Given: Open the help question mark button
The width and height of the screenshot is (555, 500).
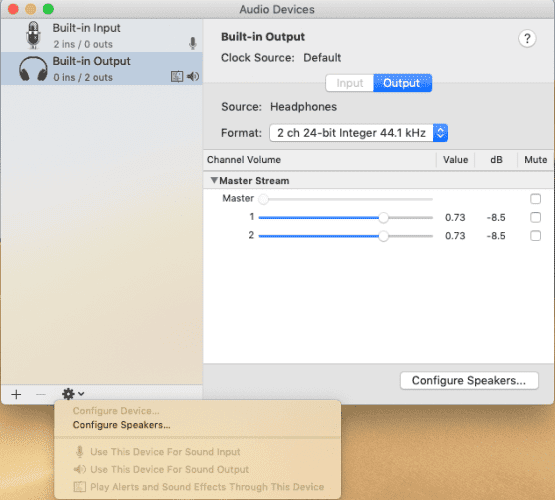Looking at the screenshot, I should (x=527, y=38).
